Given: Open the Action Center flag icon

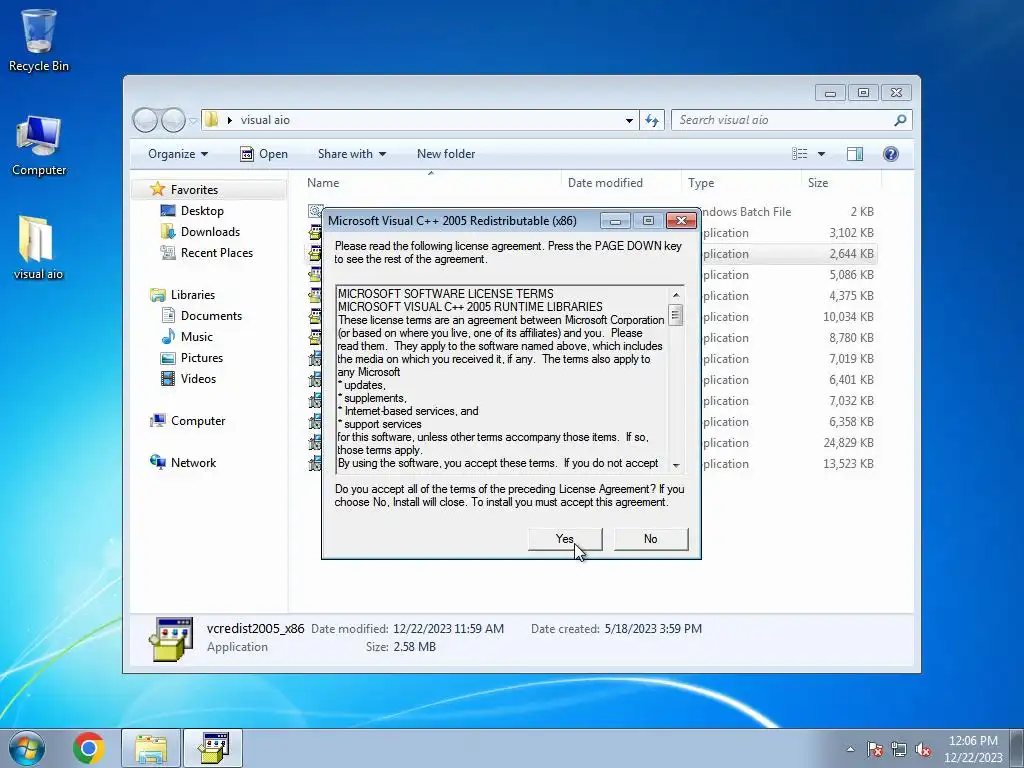Looking at the screenshot, I should point(875,749).
